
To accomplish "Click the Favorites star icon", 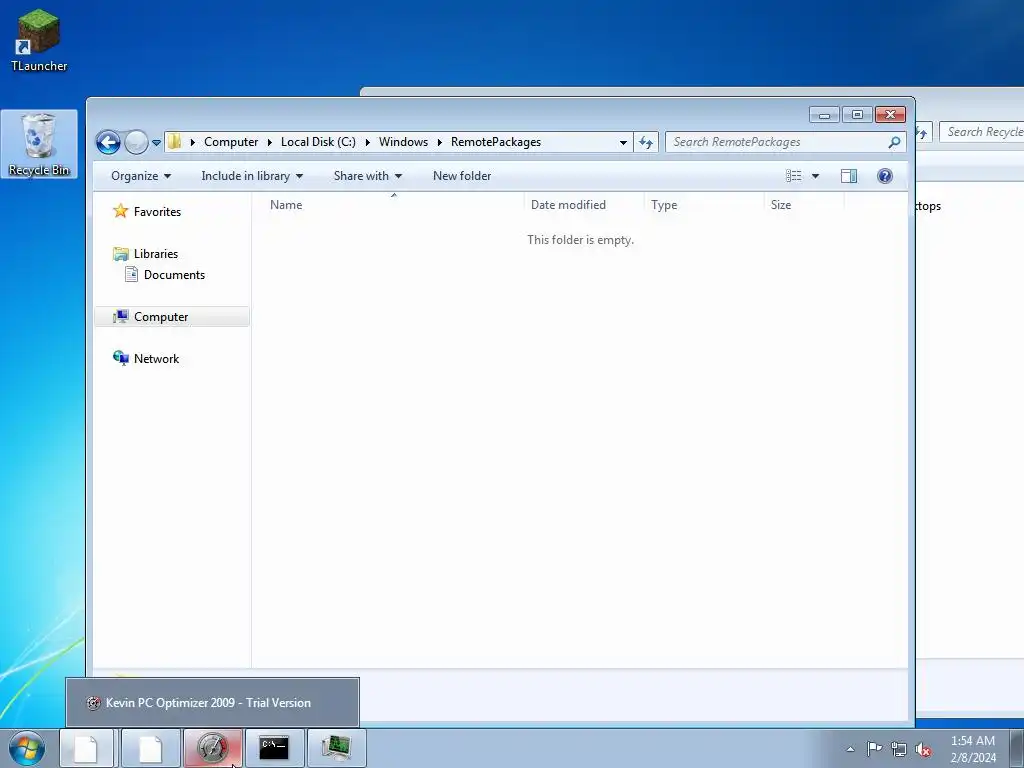I will [x=120, y=211].
